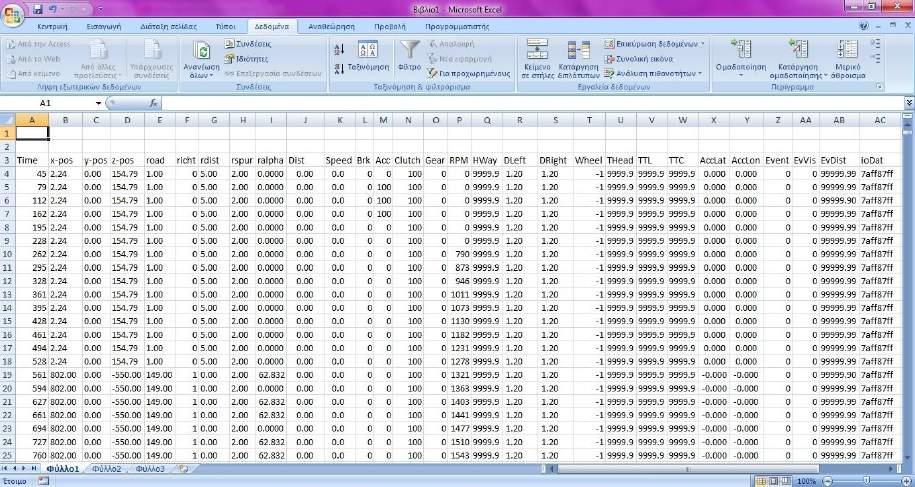The width and height of the screenshot is (915, 487).
Task: Open the Προγραμματιστής tab
Action: (457, 27)
